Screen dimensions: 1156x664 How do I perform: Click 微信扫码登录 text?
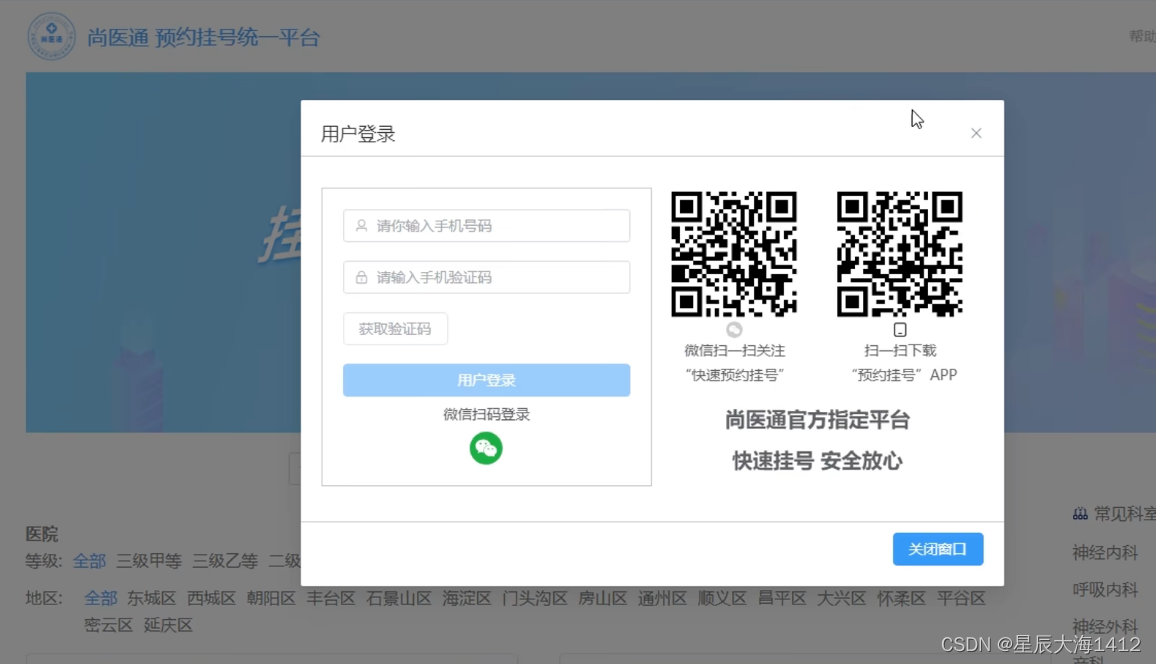(487, 414)
